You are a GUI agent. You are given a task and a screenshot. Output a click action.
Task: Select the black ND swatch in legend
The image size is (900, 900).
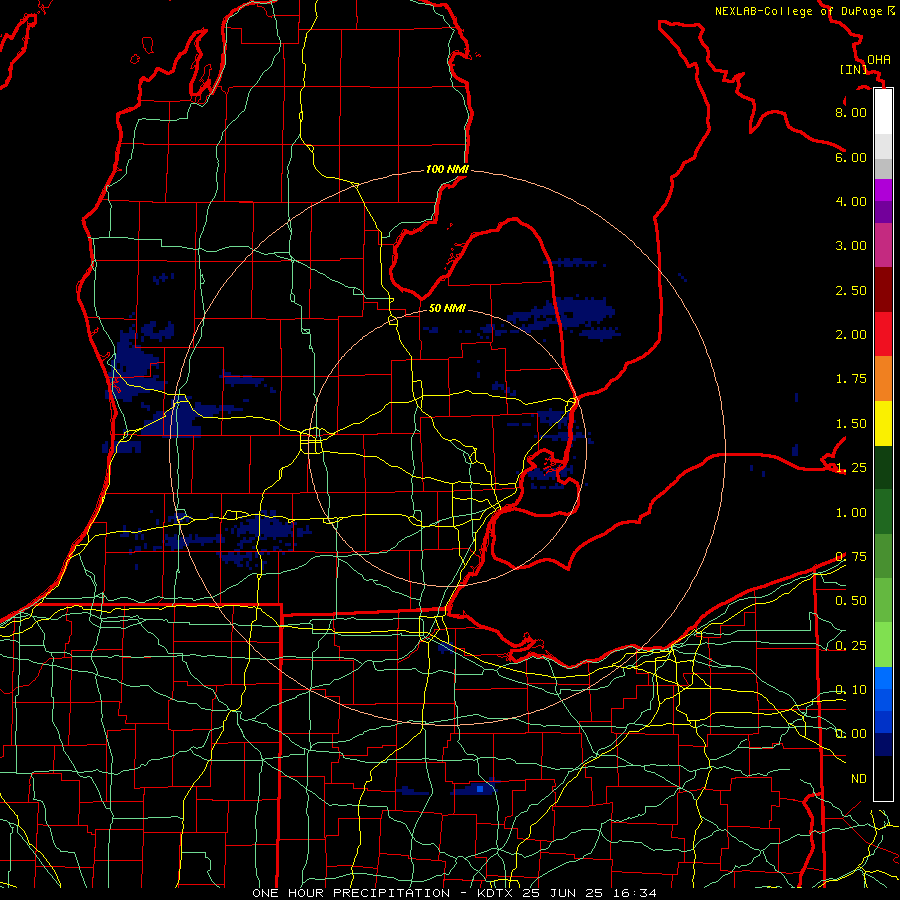coord(883,778)
